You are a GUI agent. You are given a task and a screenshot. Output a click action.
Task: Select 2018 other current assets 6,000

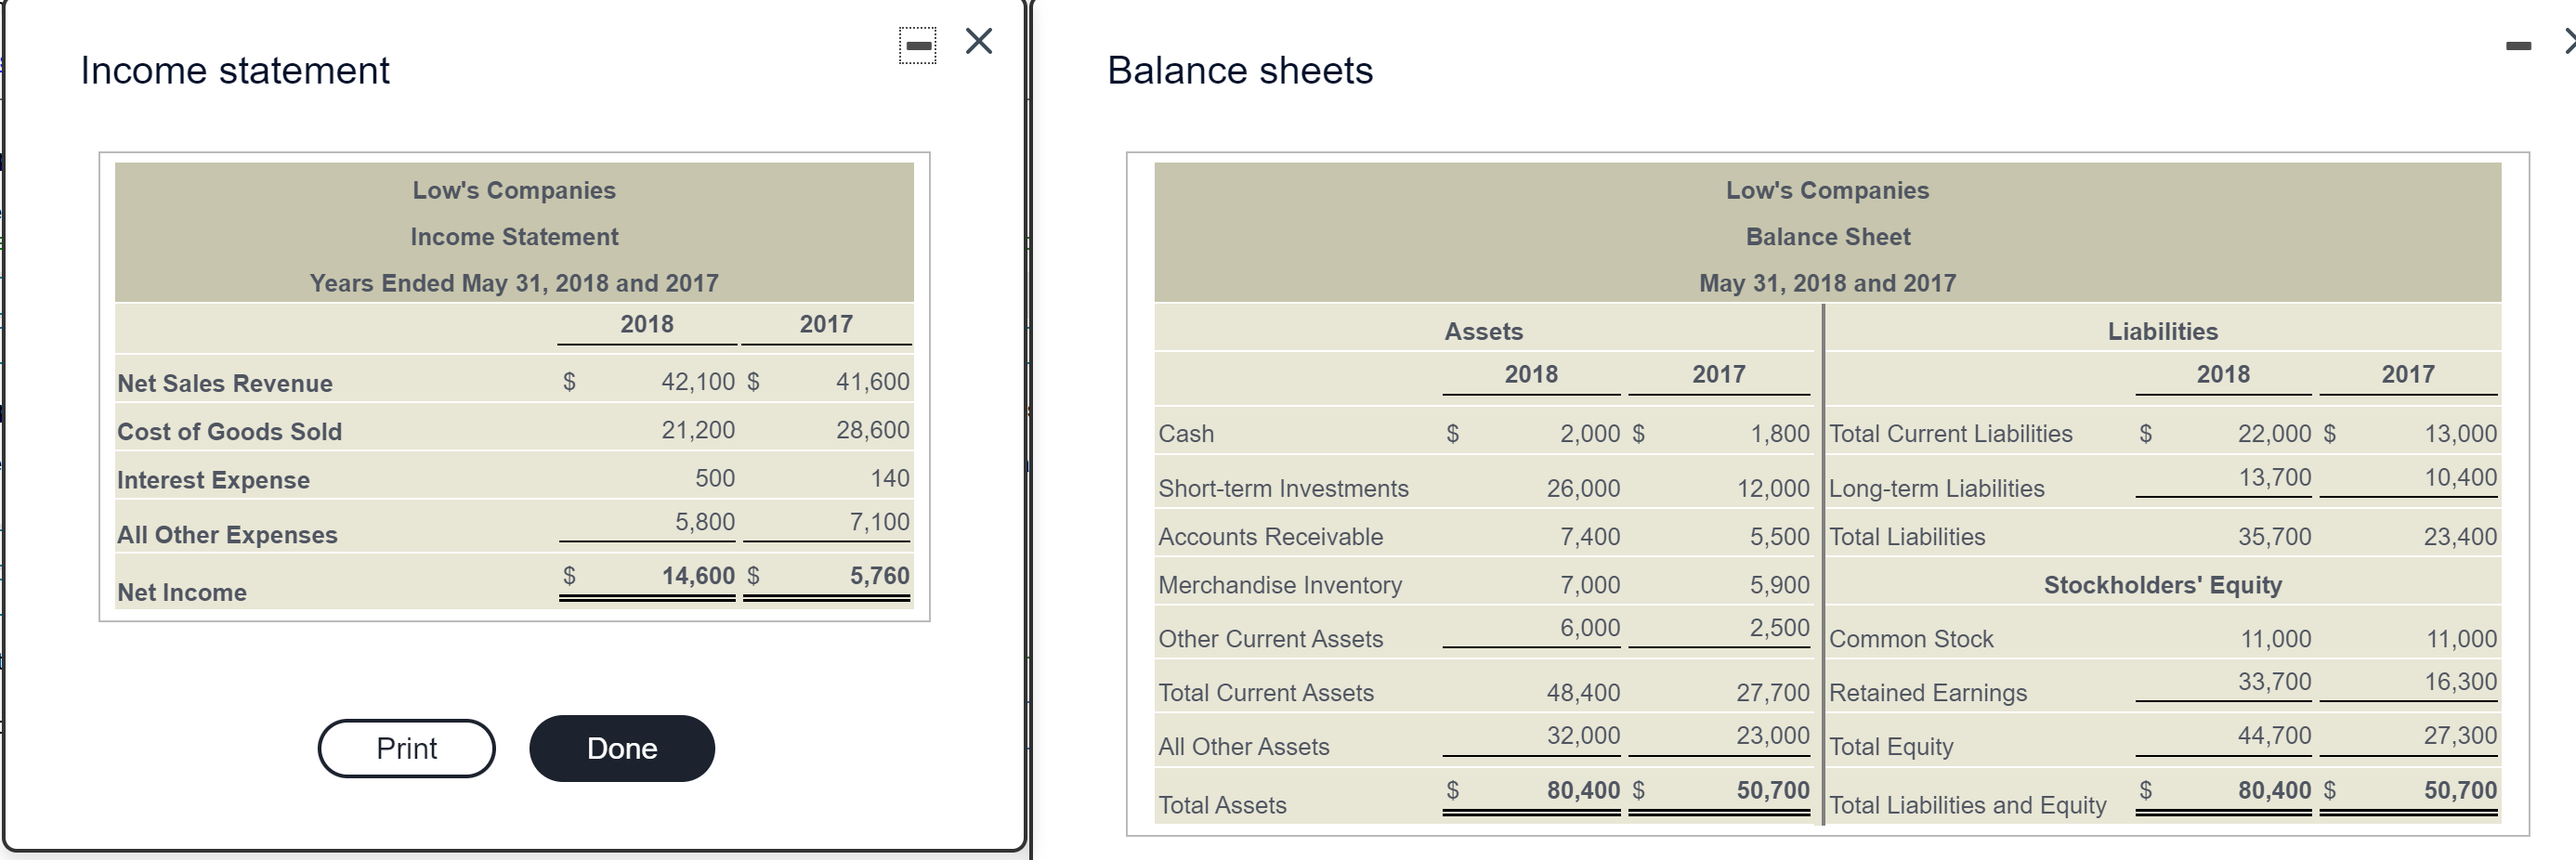point(1590,627)
